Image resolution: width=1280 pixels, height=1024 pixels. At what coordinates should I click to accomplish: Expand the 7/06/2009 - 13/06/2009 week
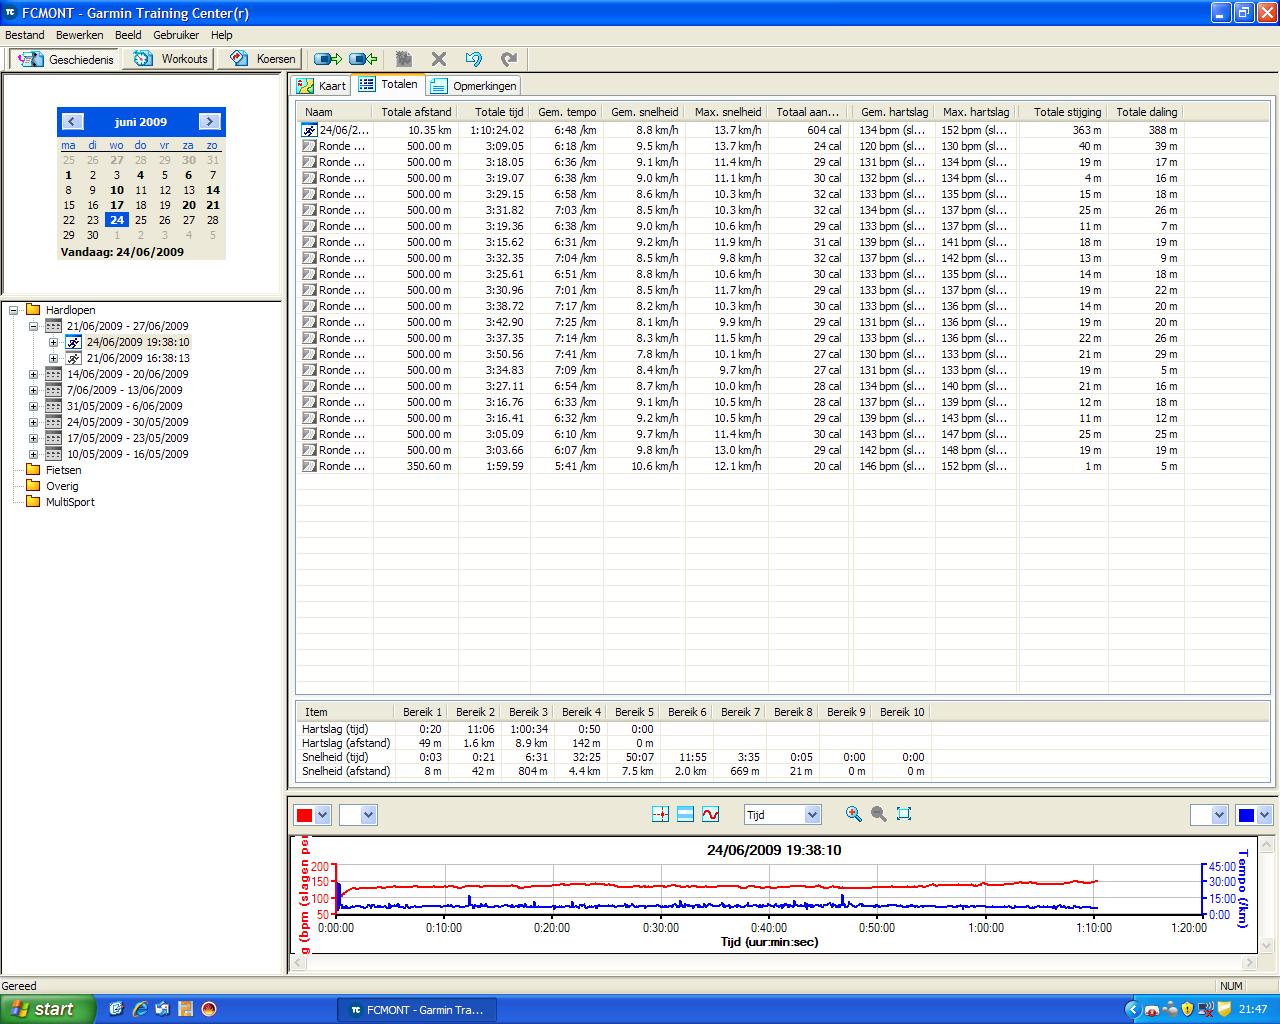tap(33, 390)
